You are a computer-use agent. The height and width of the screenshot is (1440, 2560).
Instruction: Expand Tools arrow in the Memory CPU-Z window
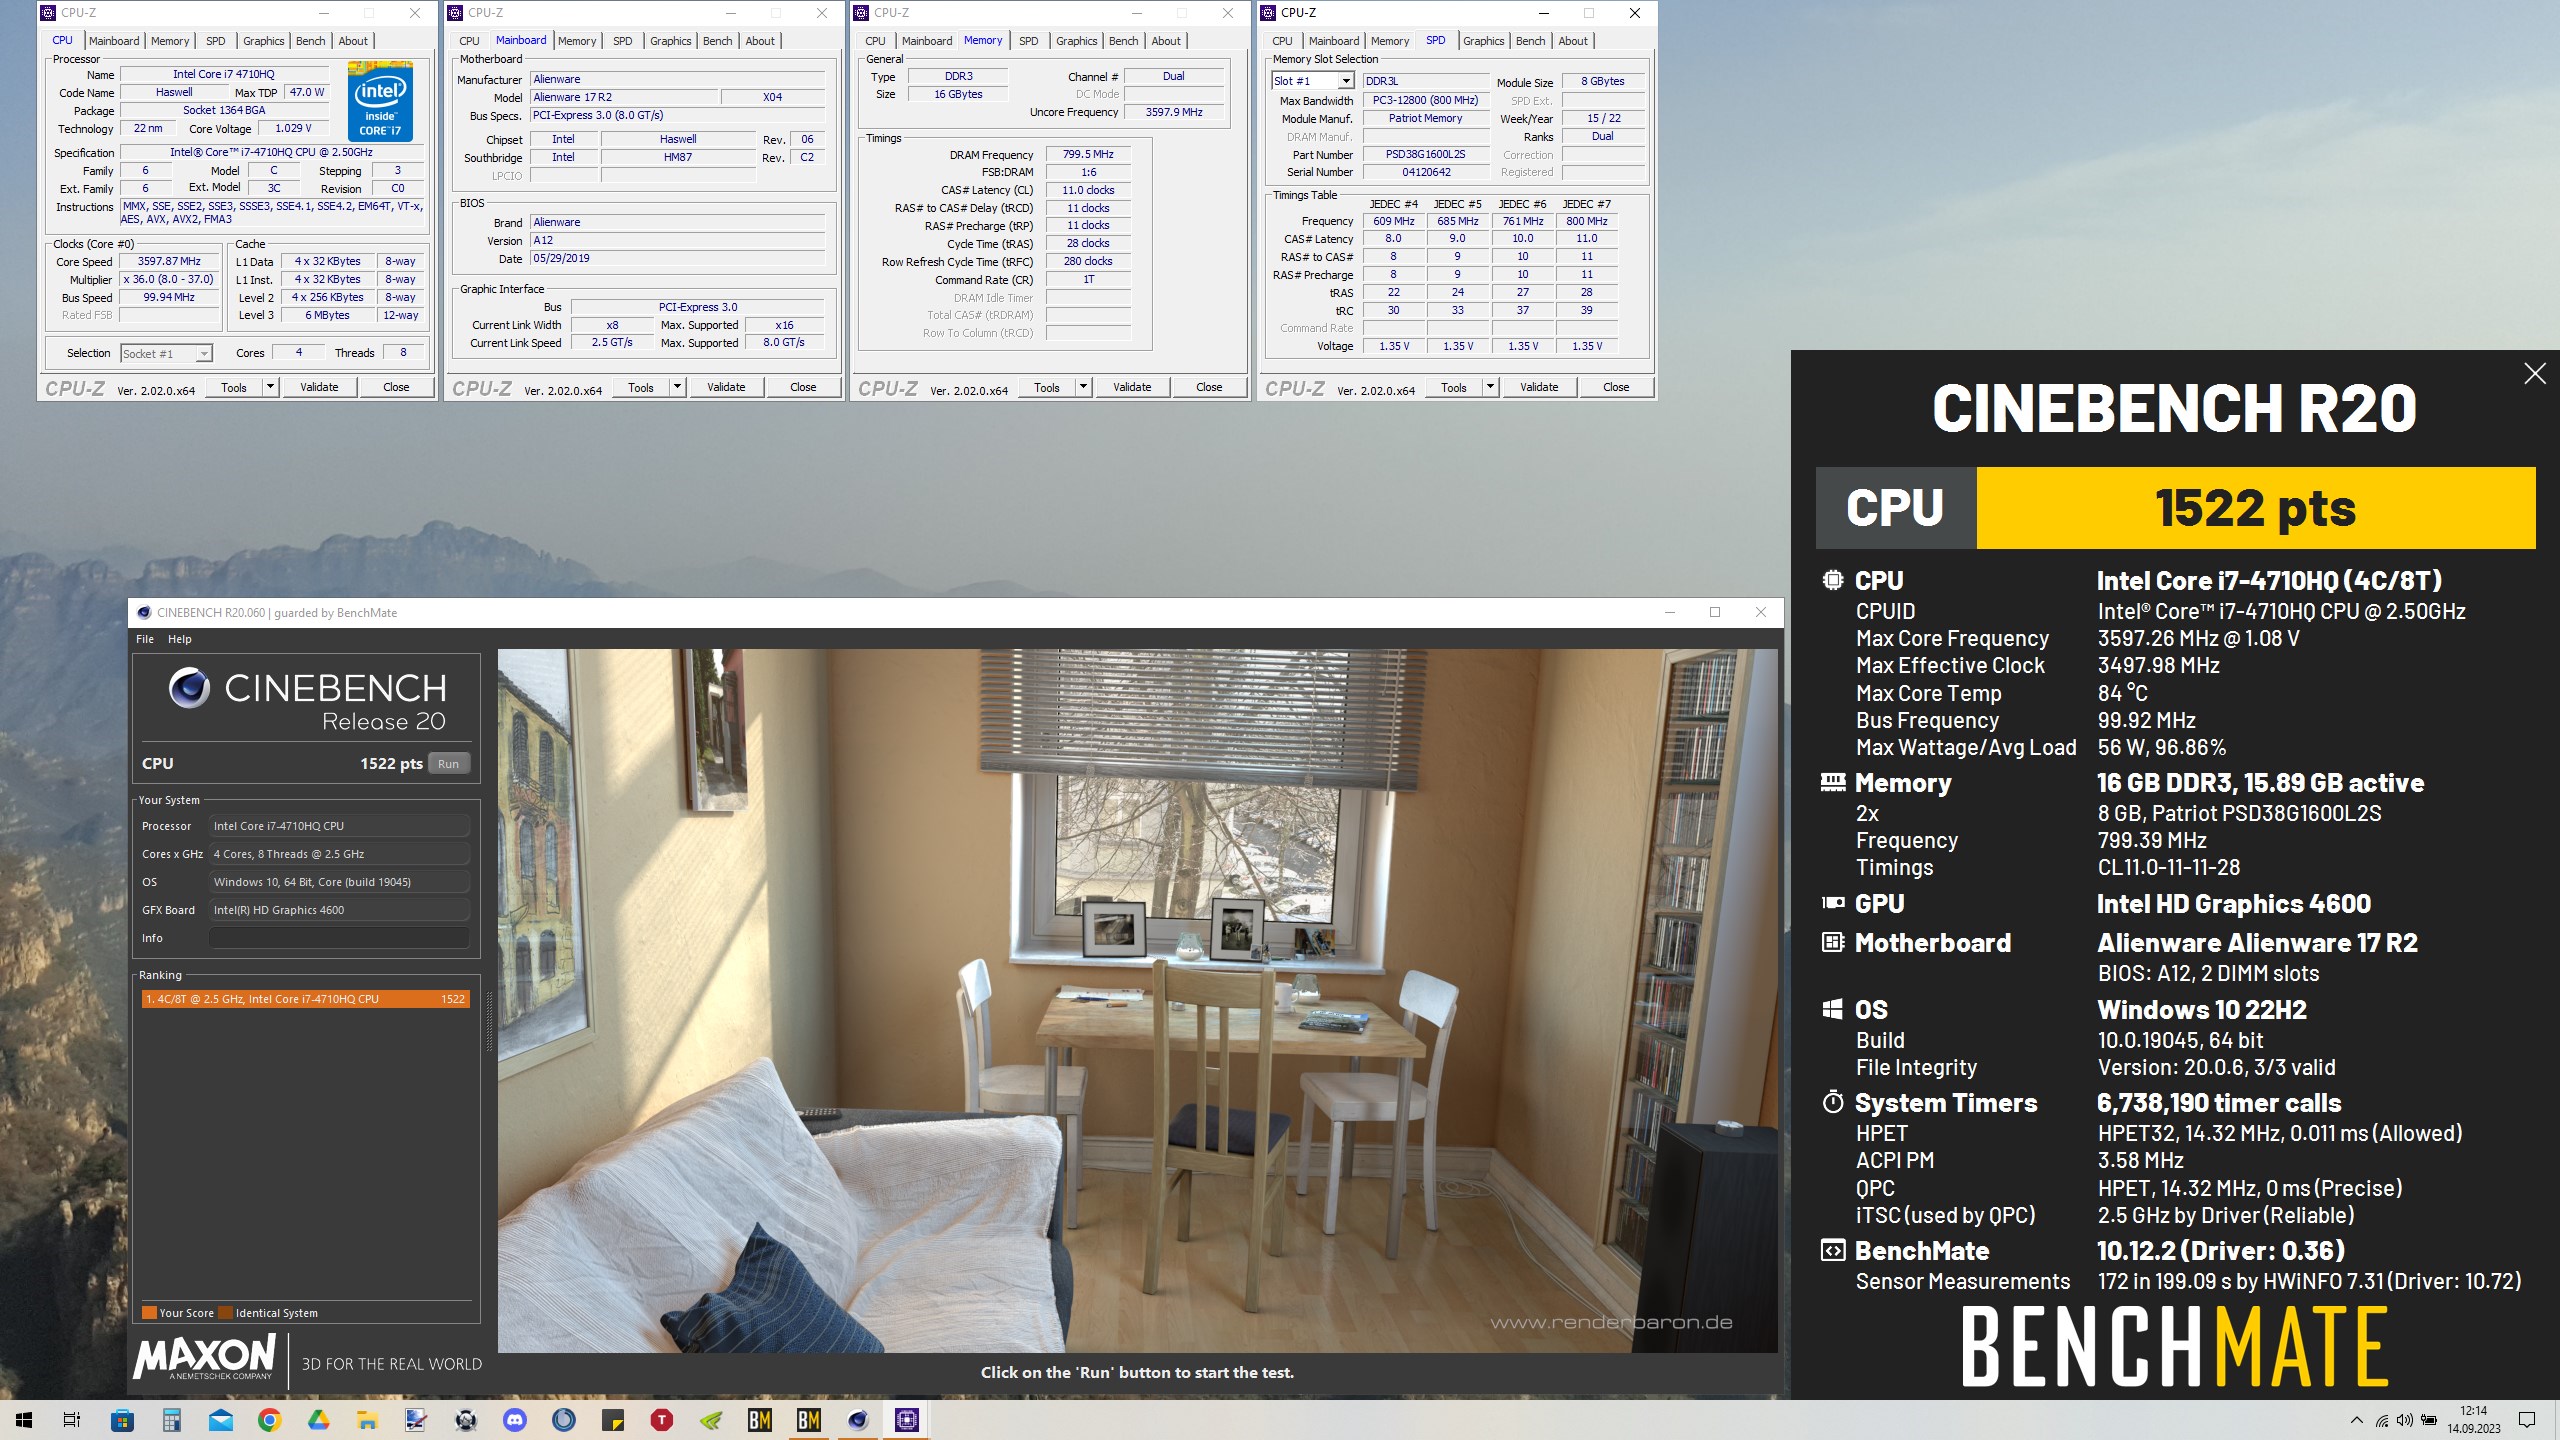pos(1083,387)
